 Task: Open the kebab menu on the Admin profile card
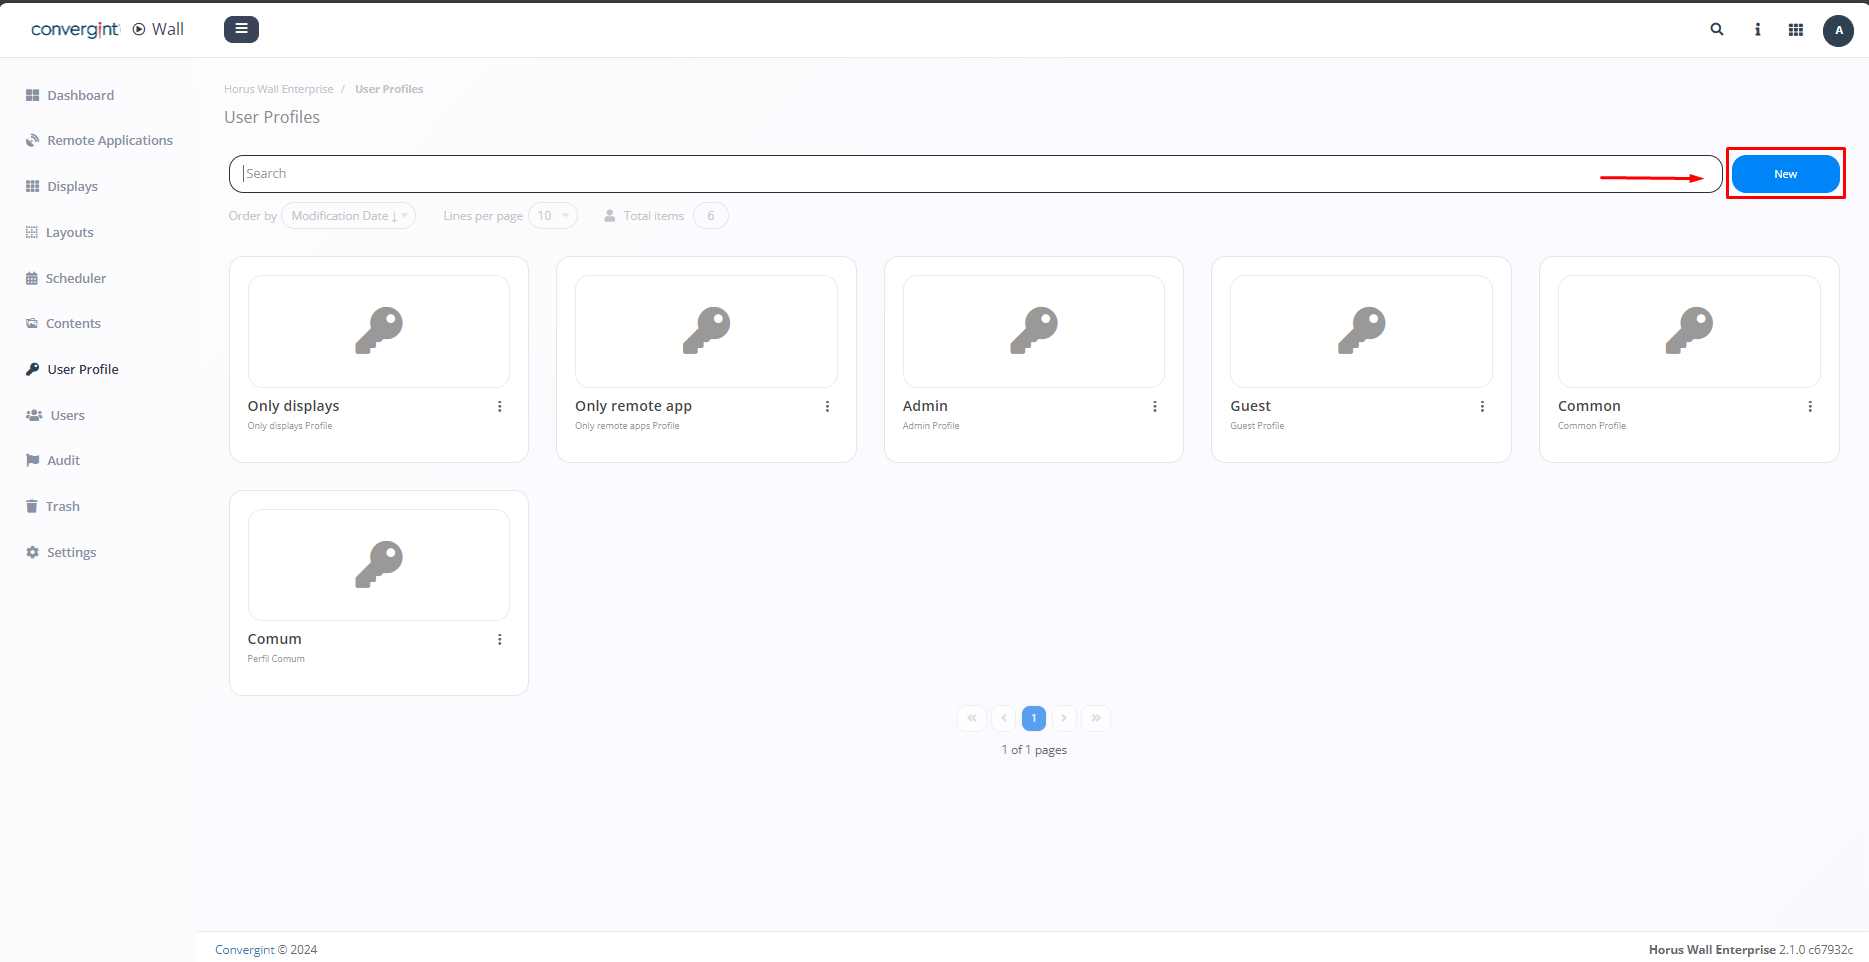[1155, 406]
